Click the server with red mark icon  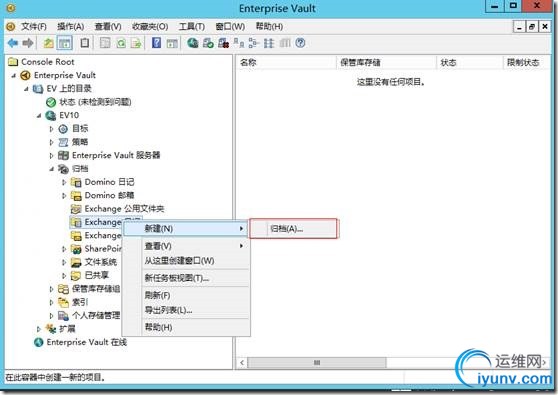point(223,43)
